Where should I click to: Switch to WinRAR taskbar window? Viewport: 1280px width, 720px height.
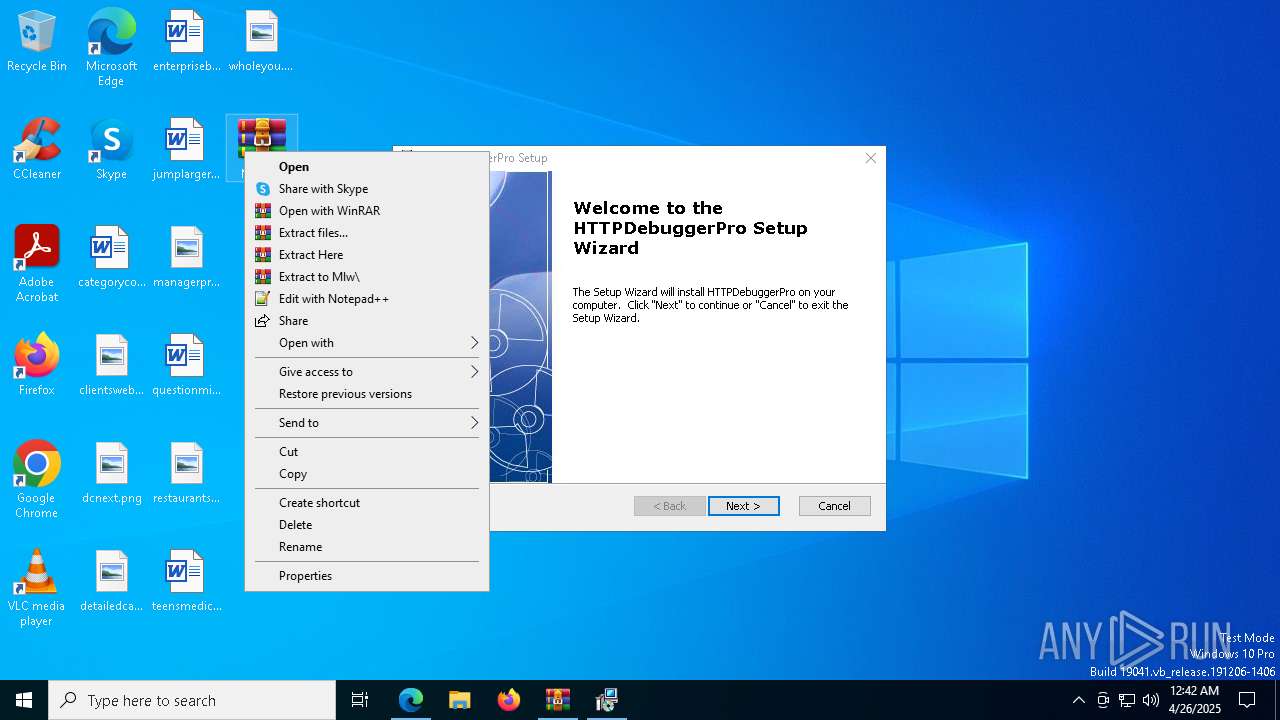(558, 700)
